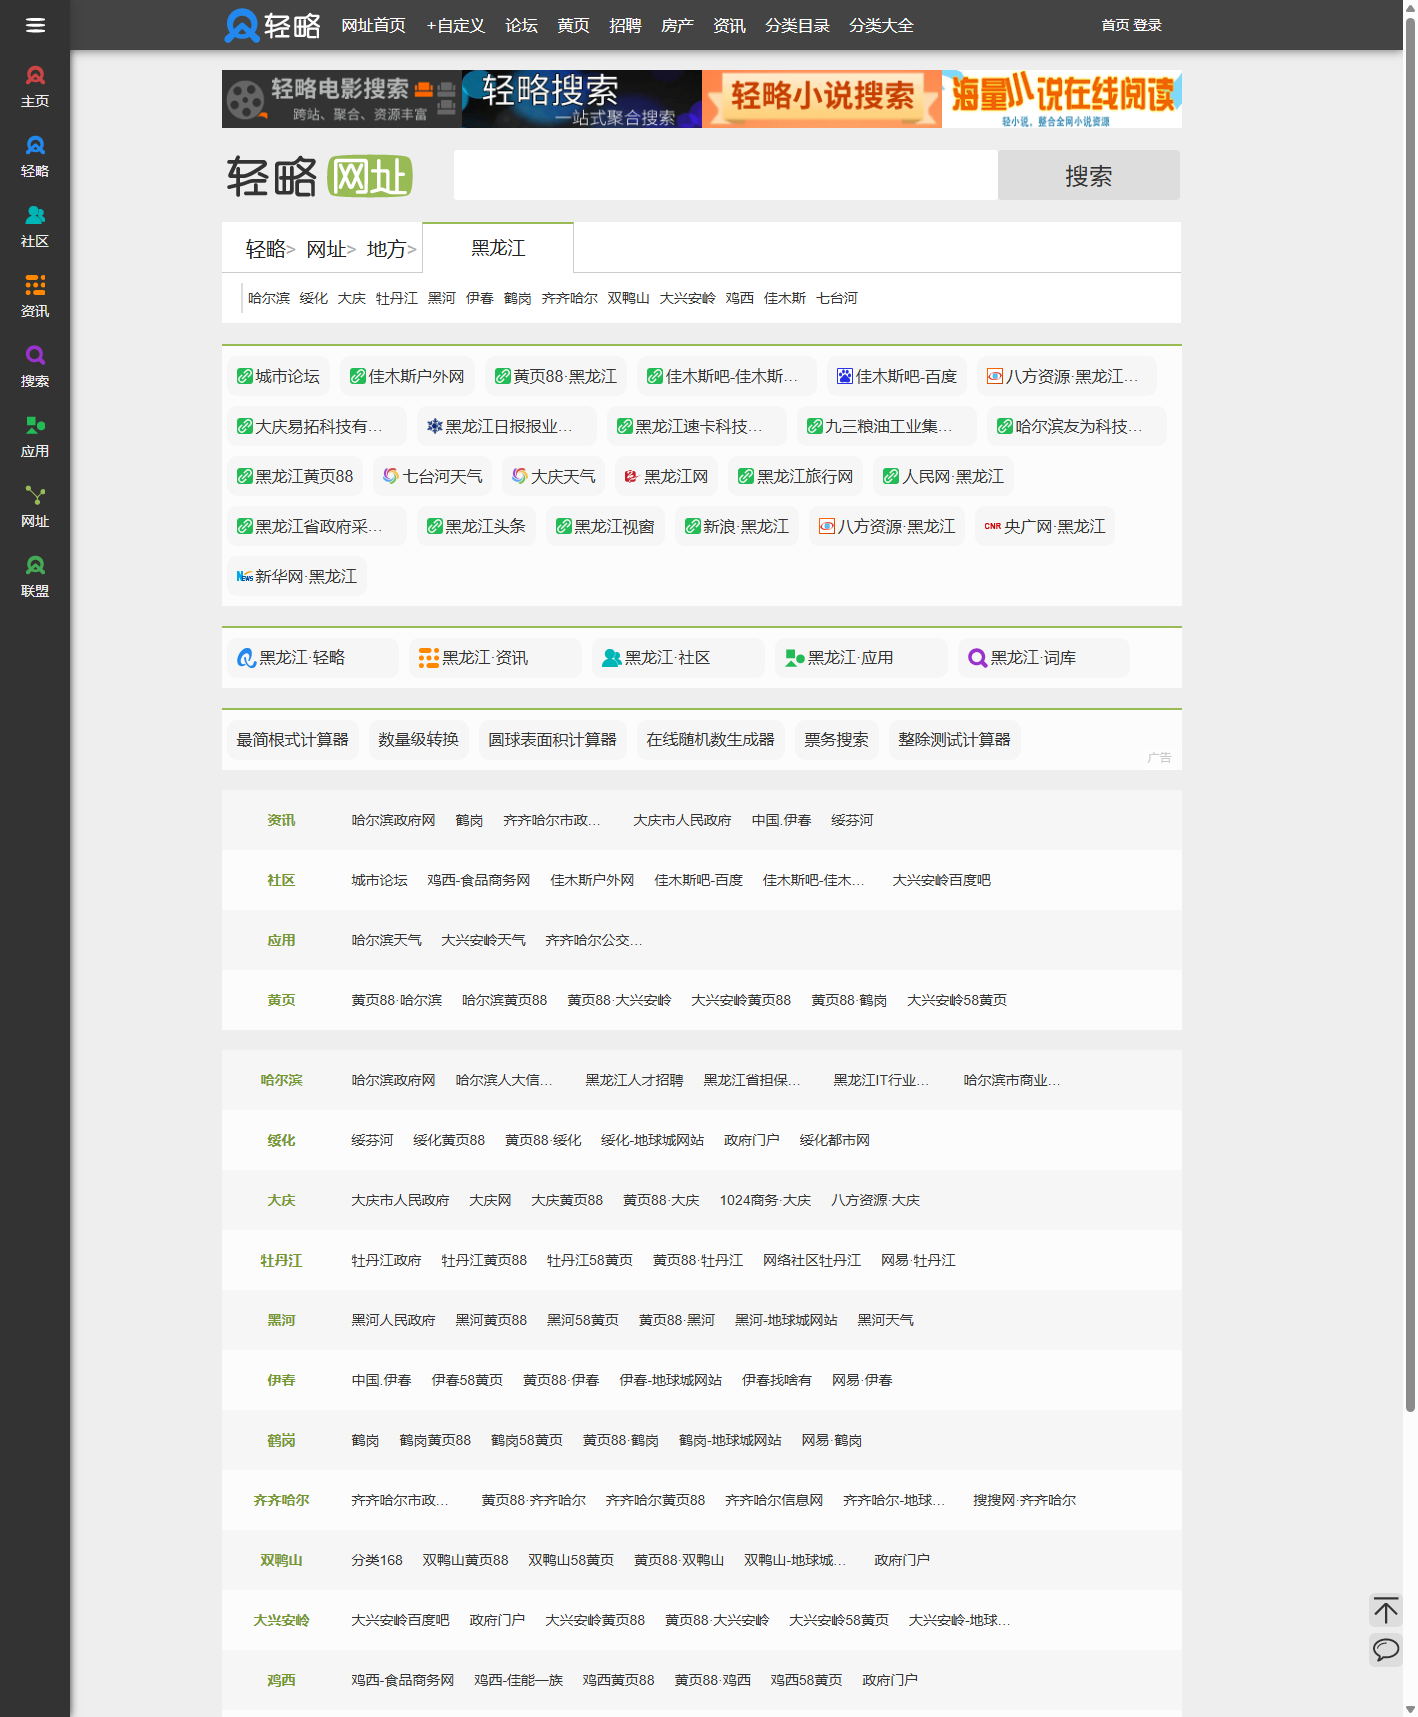Open the feedback chat bubble icon
The image size is (1418, 1717).
[x=1385, y=1649]
